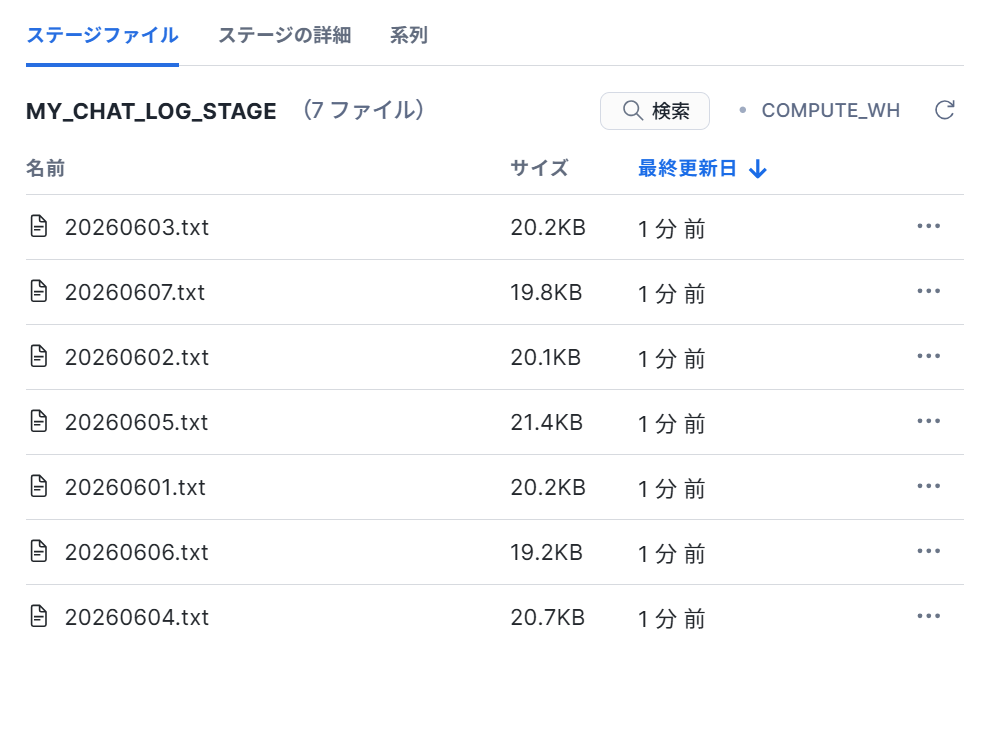The image size is (998, 745).
Task: Open more options for 20260601.txt
Action: pos(929,486)
